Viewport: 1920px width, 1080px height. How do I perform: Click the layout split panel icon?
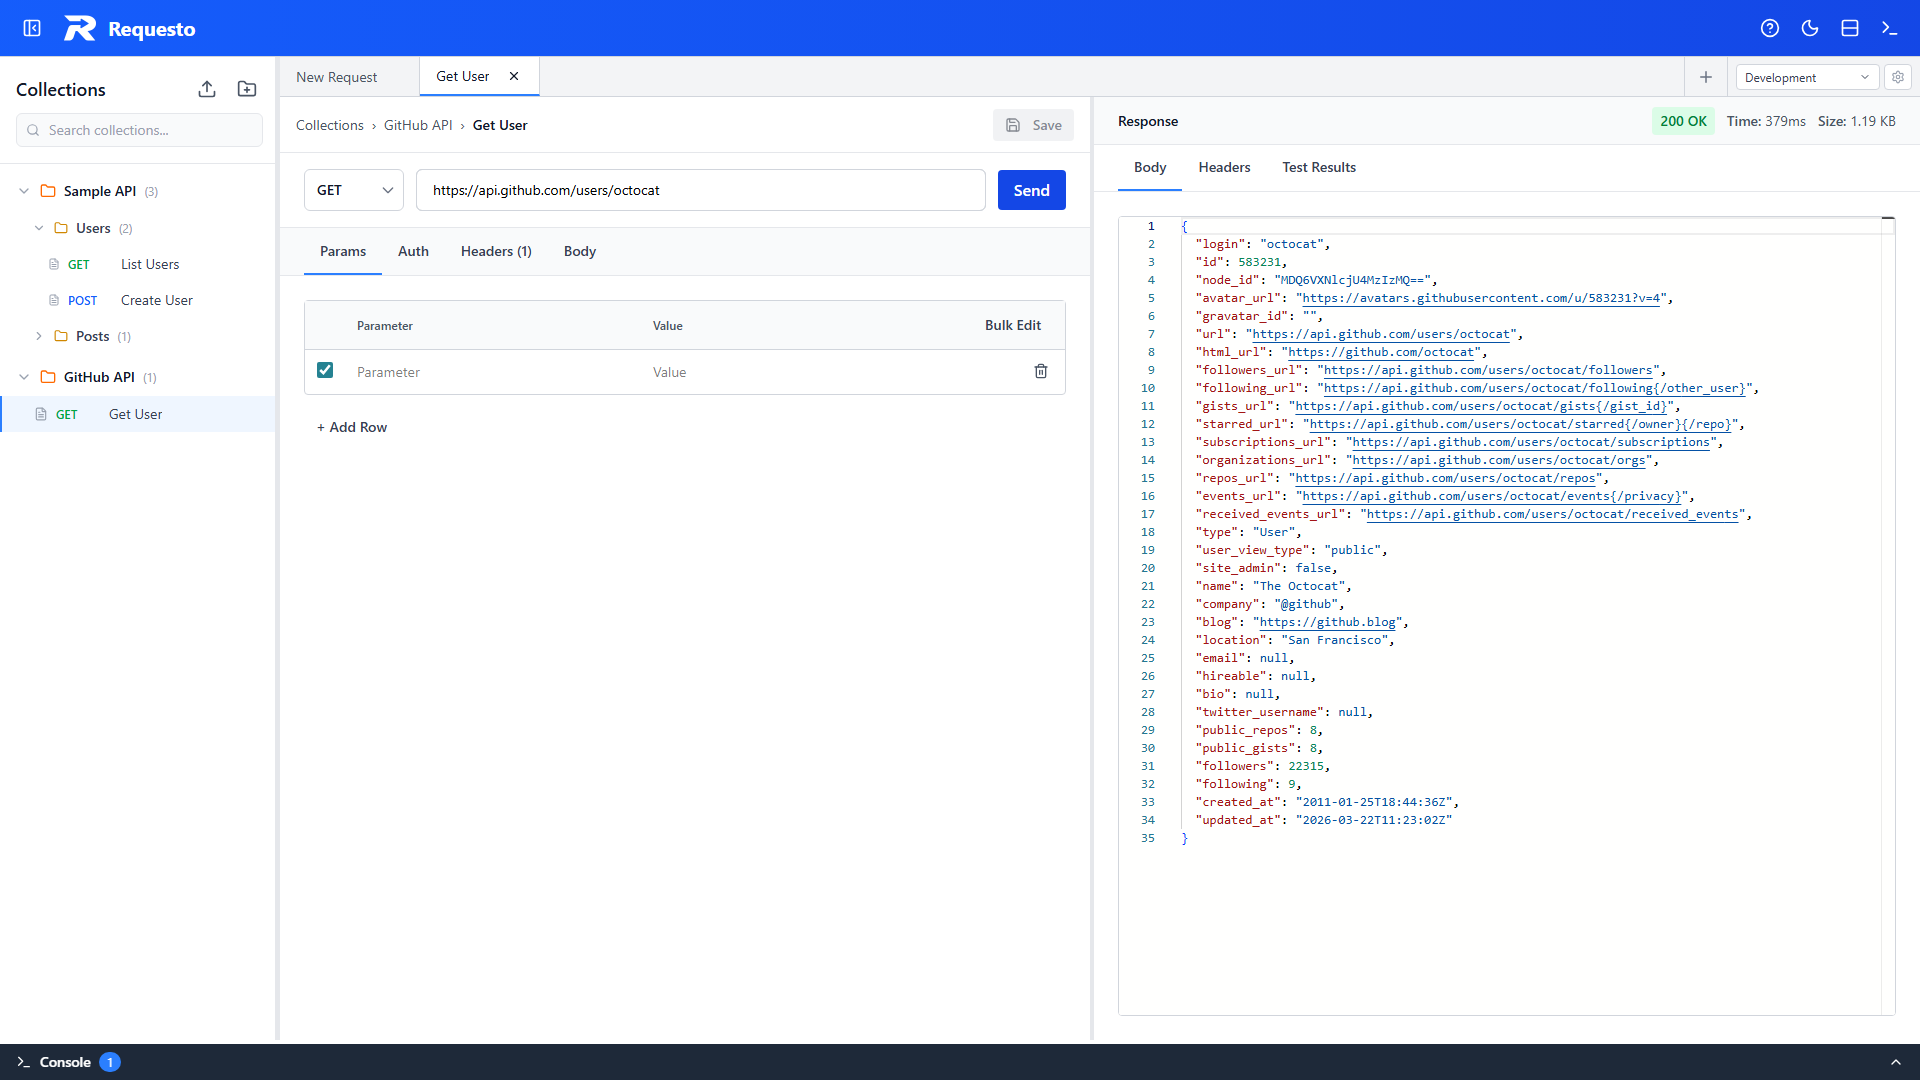(x=1850, y=28)
